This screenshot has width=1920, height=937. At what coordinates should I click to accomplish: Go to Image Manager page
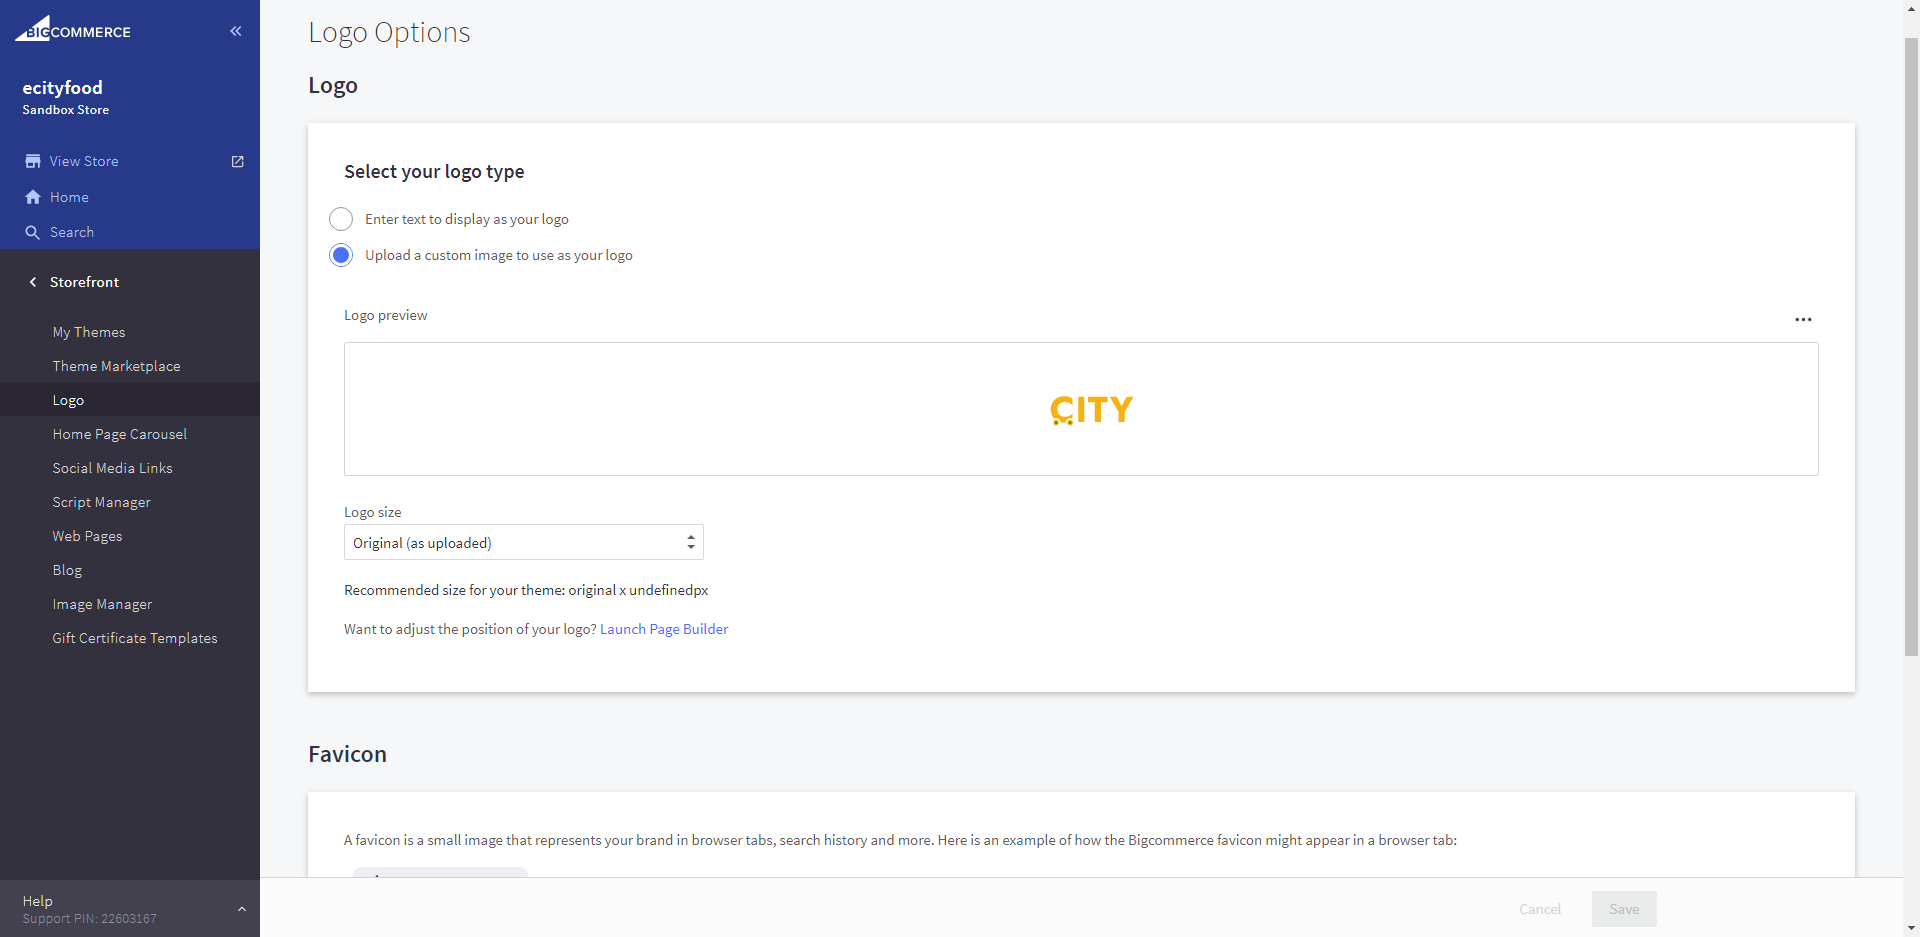point(102,604)
